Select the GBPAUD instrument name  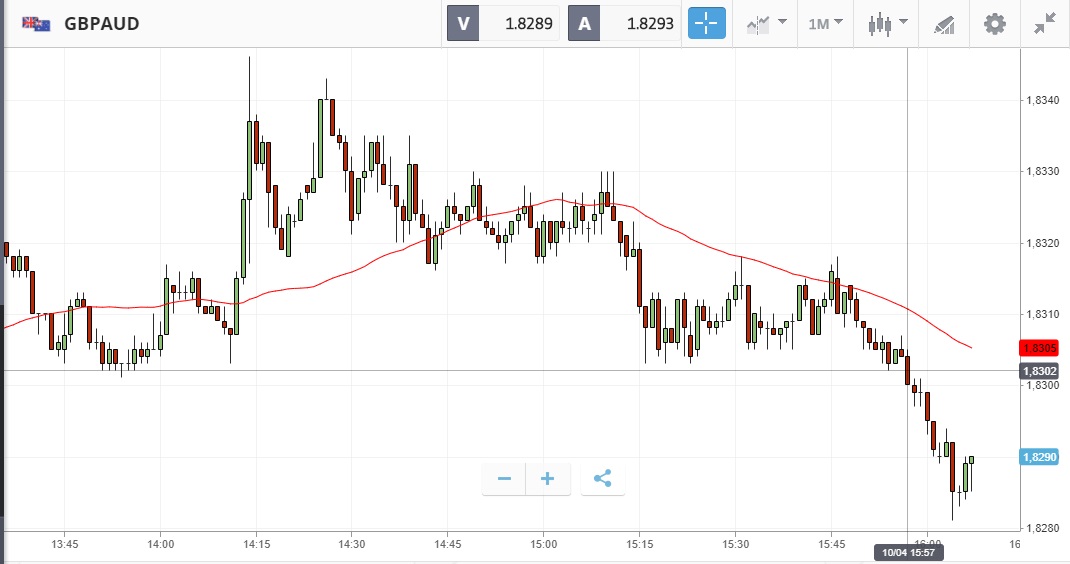coord(101,24)
